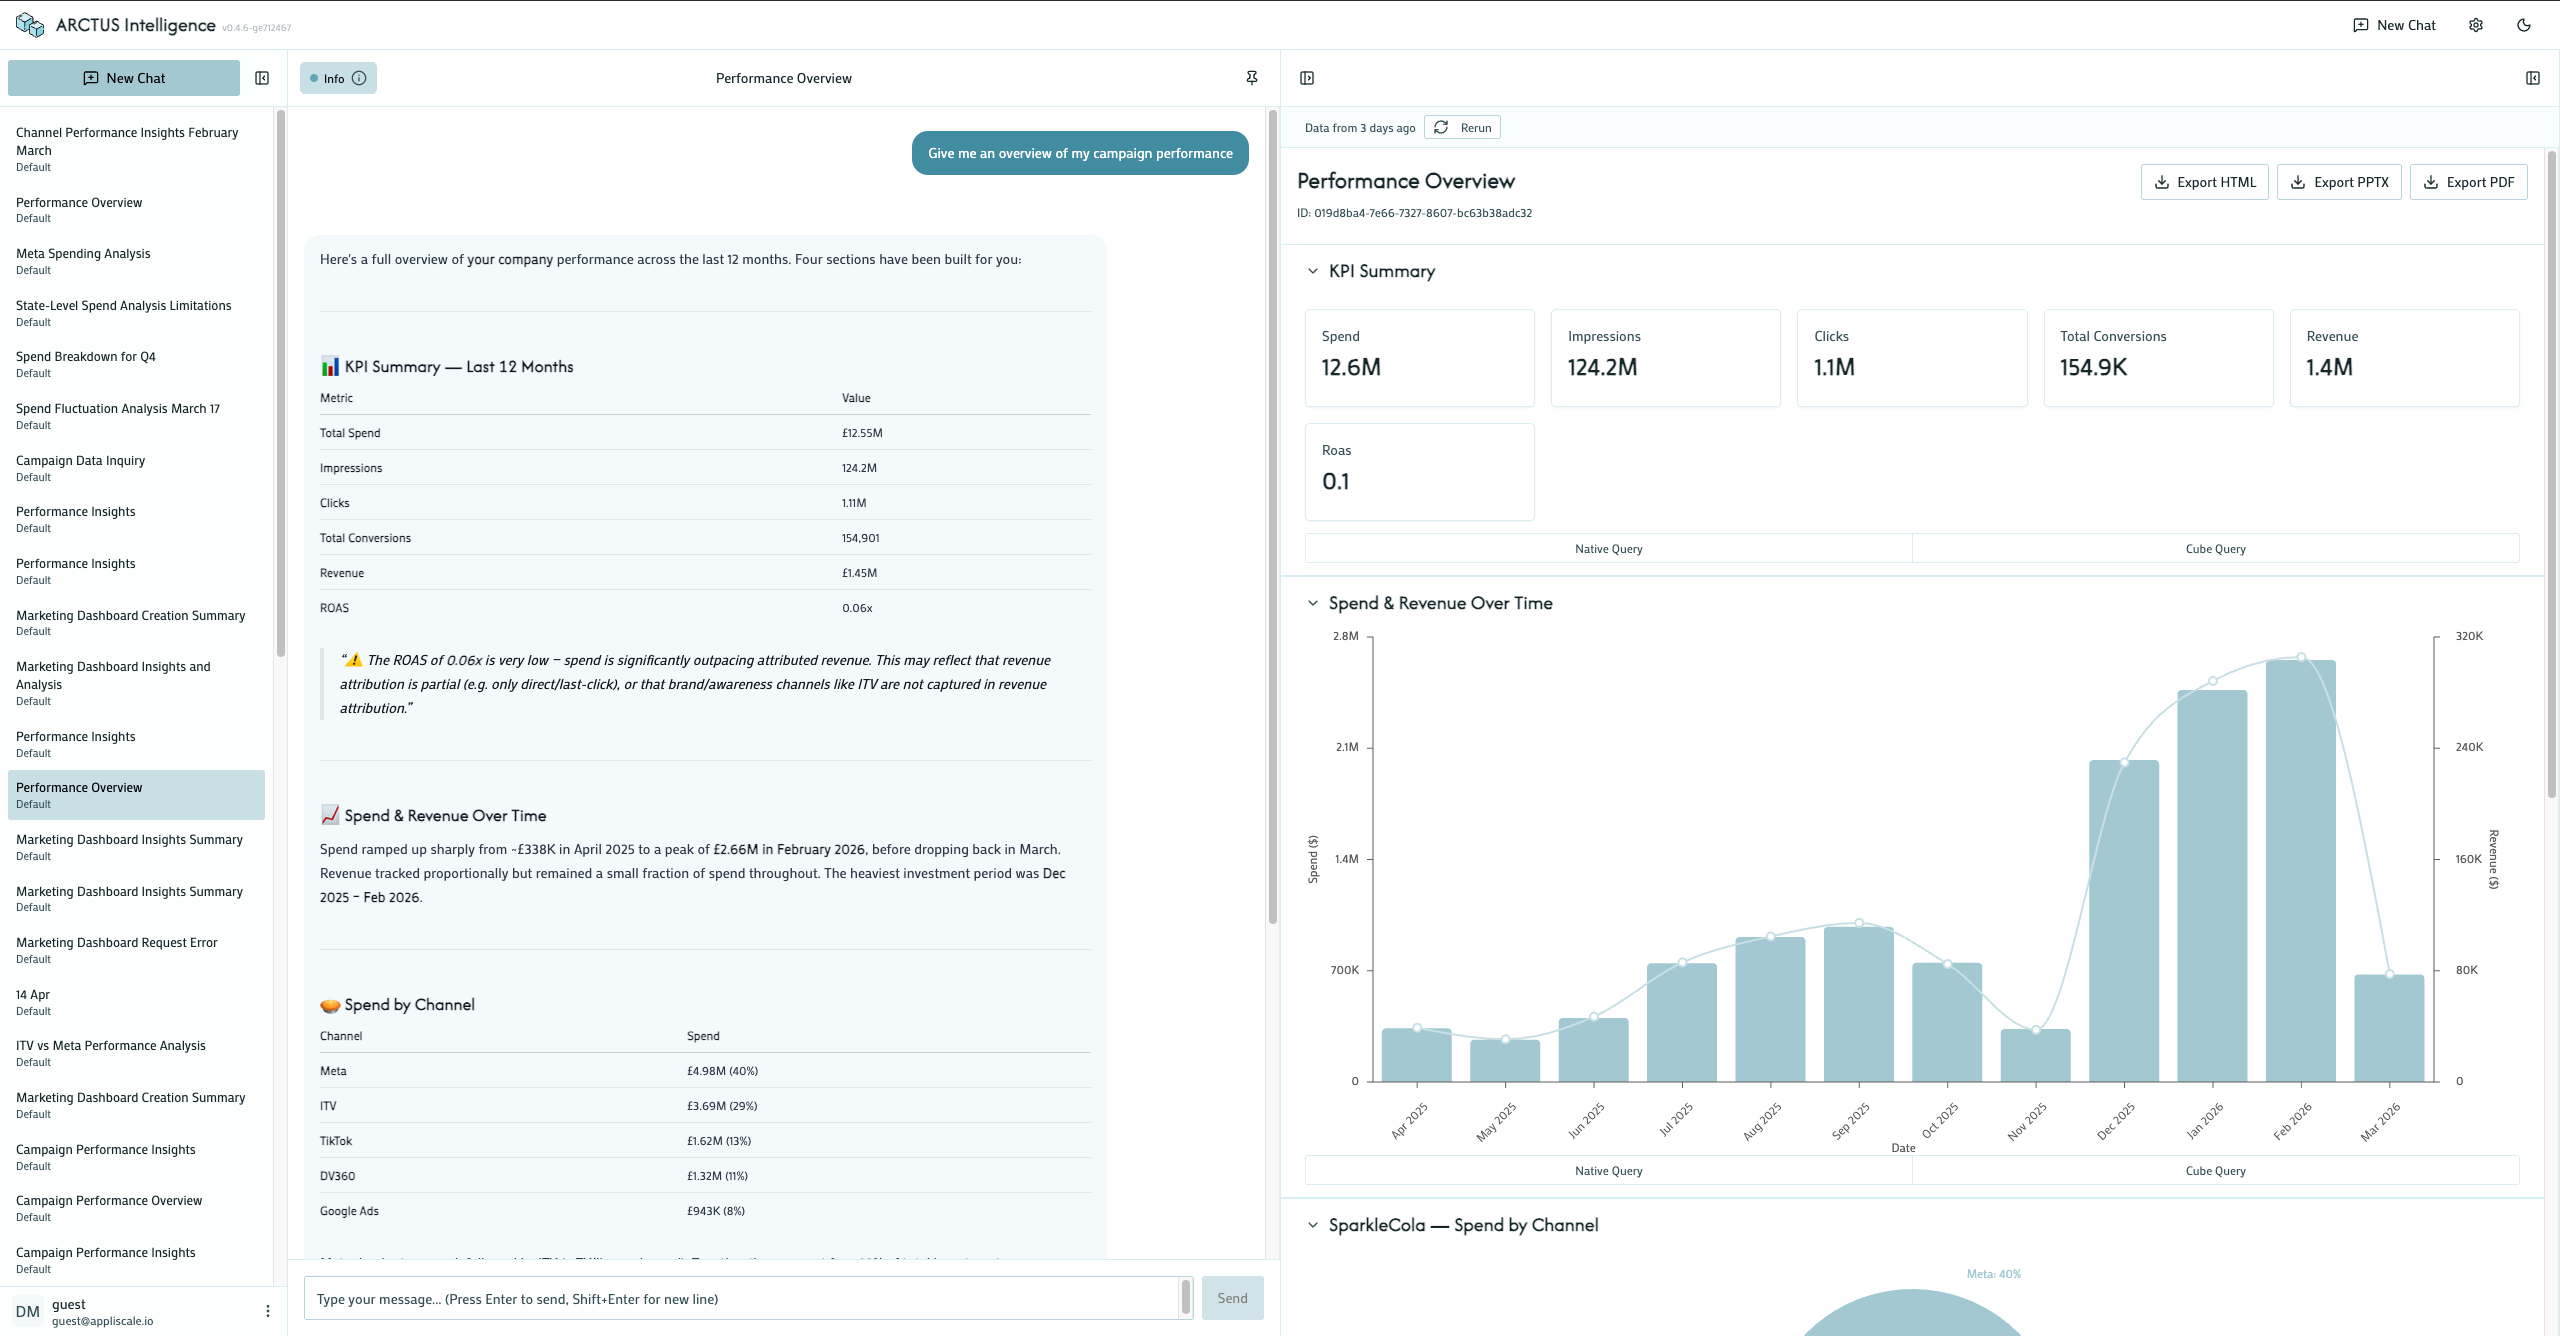Click the warning icon in the ROAS note
Screen dimensions: 2560x1336
pos(354,660)
